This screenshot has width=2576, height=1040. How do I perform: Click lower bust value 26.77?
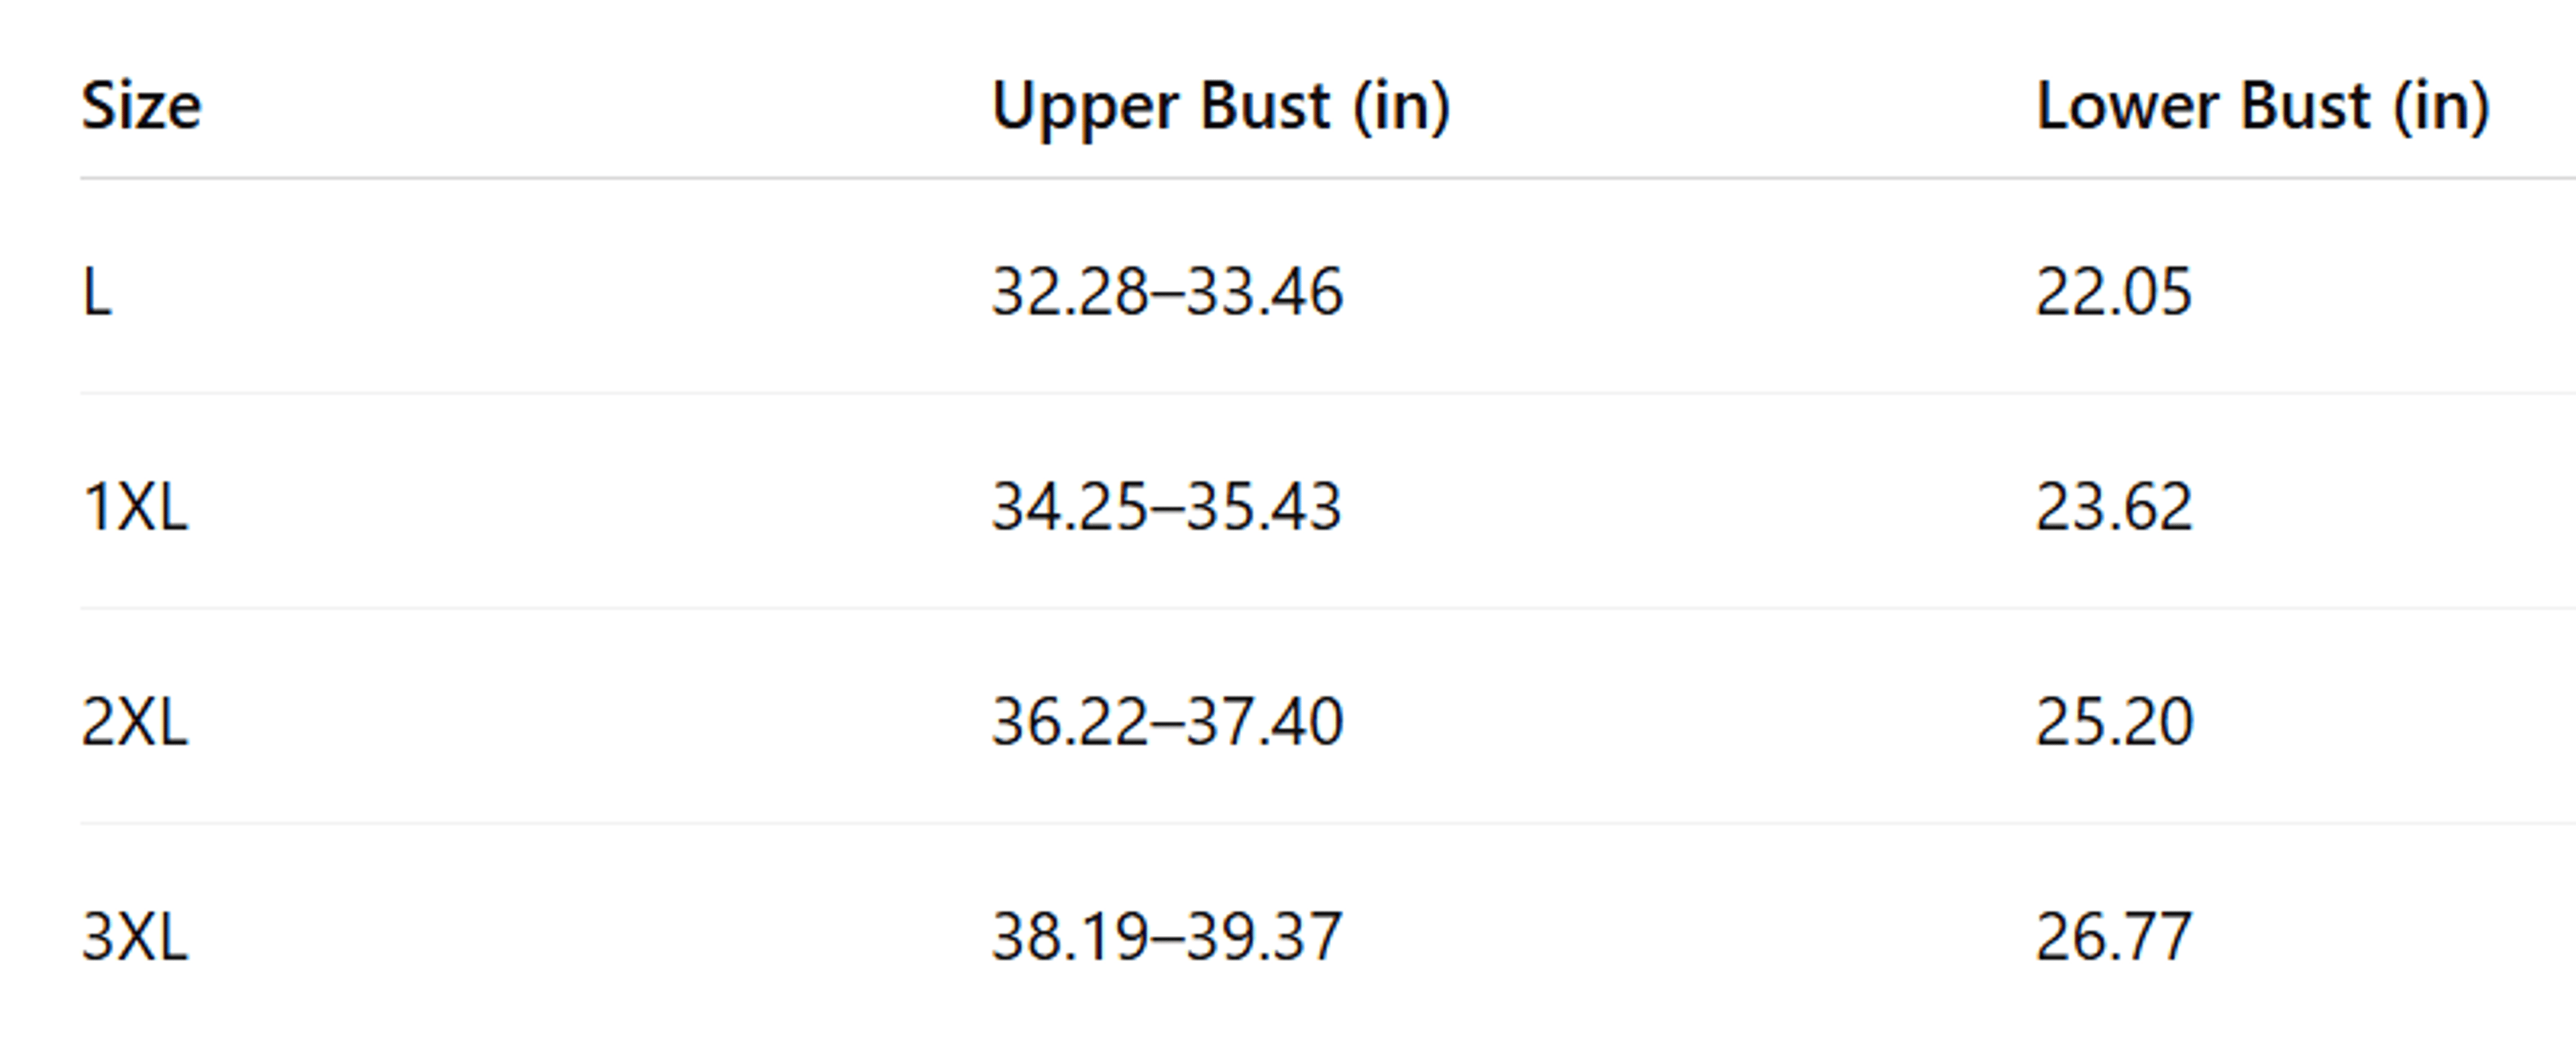(x=2114, y=937)
